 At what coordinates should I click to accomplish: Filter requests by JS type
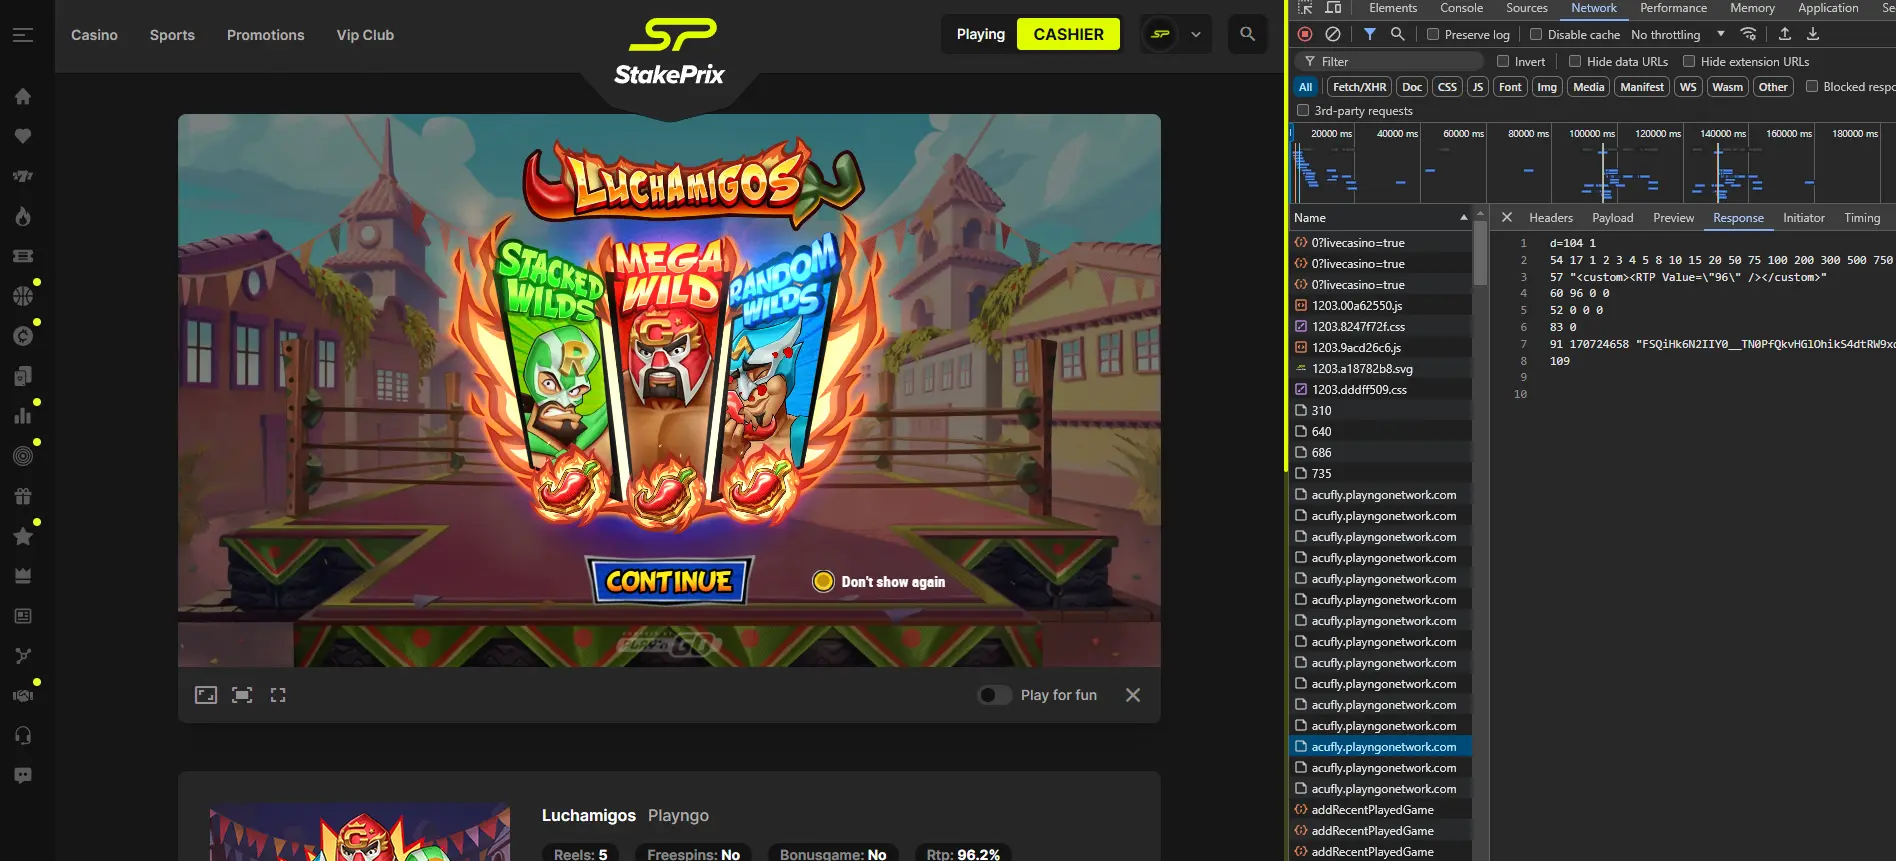pyautogui.click(x=1477, y=87)
